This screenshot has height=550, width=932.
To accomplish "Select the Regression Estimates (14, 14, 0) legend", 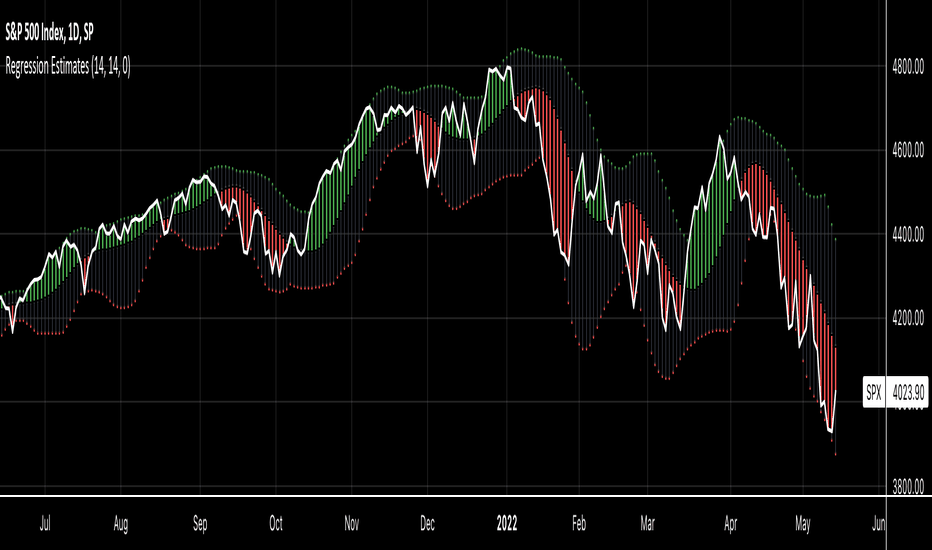I will (68, 65).
